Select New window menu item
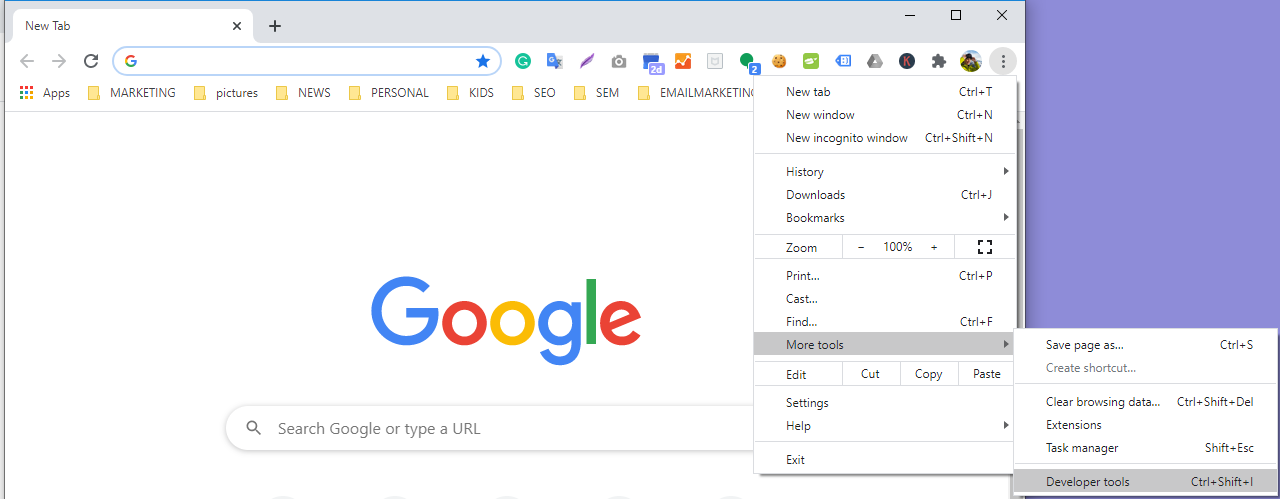This screenshot has width=1280, height=499. [884, 115]
